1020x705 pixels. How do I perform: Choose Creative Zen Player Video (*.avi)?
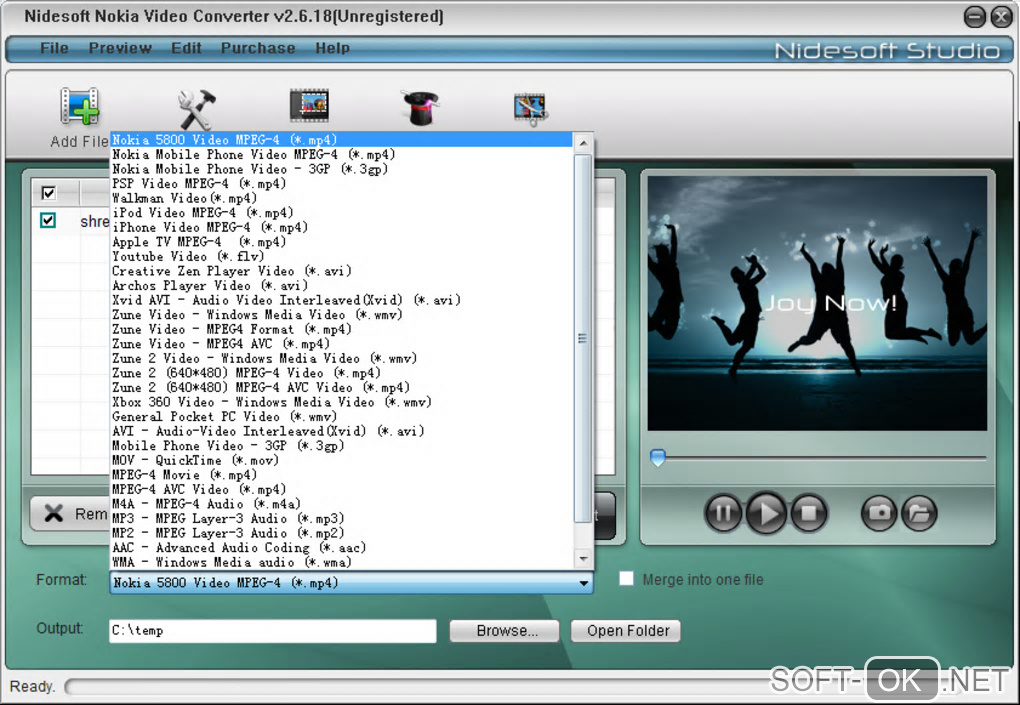[x=342, y=271]
